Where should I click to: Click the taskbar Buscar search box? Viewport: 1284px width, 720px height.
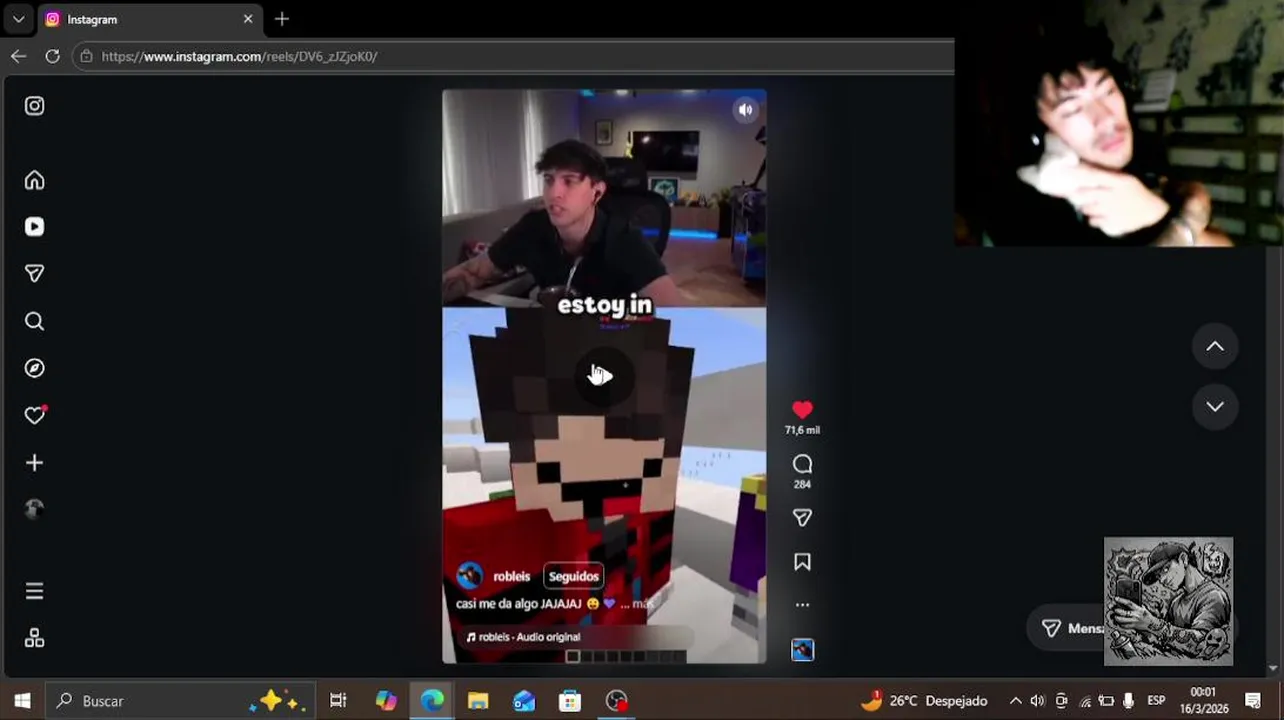180,701
